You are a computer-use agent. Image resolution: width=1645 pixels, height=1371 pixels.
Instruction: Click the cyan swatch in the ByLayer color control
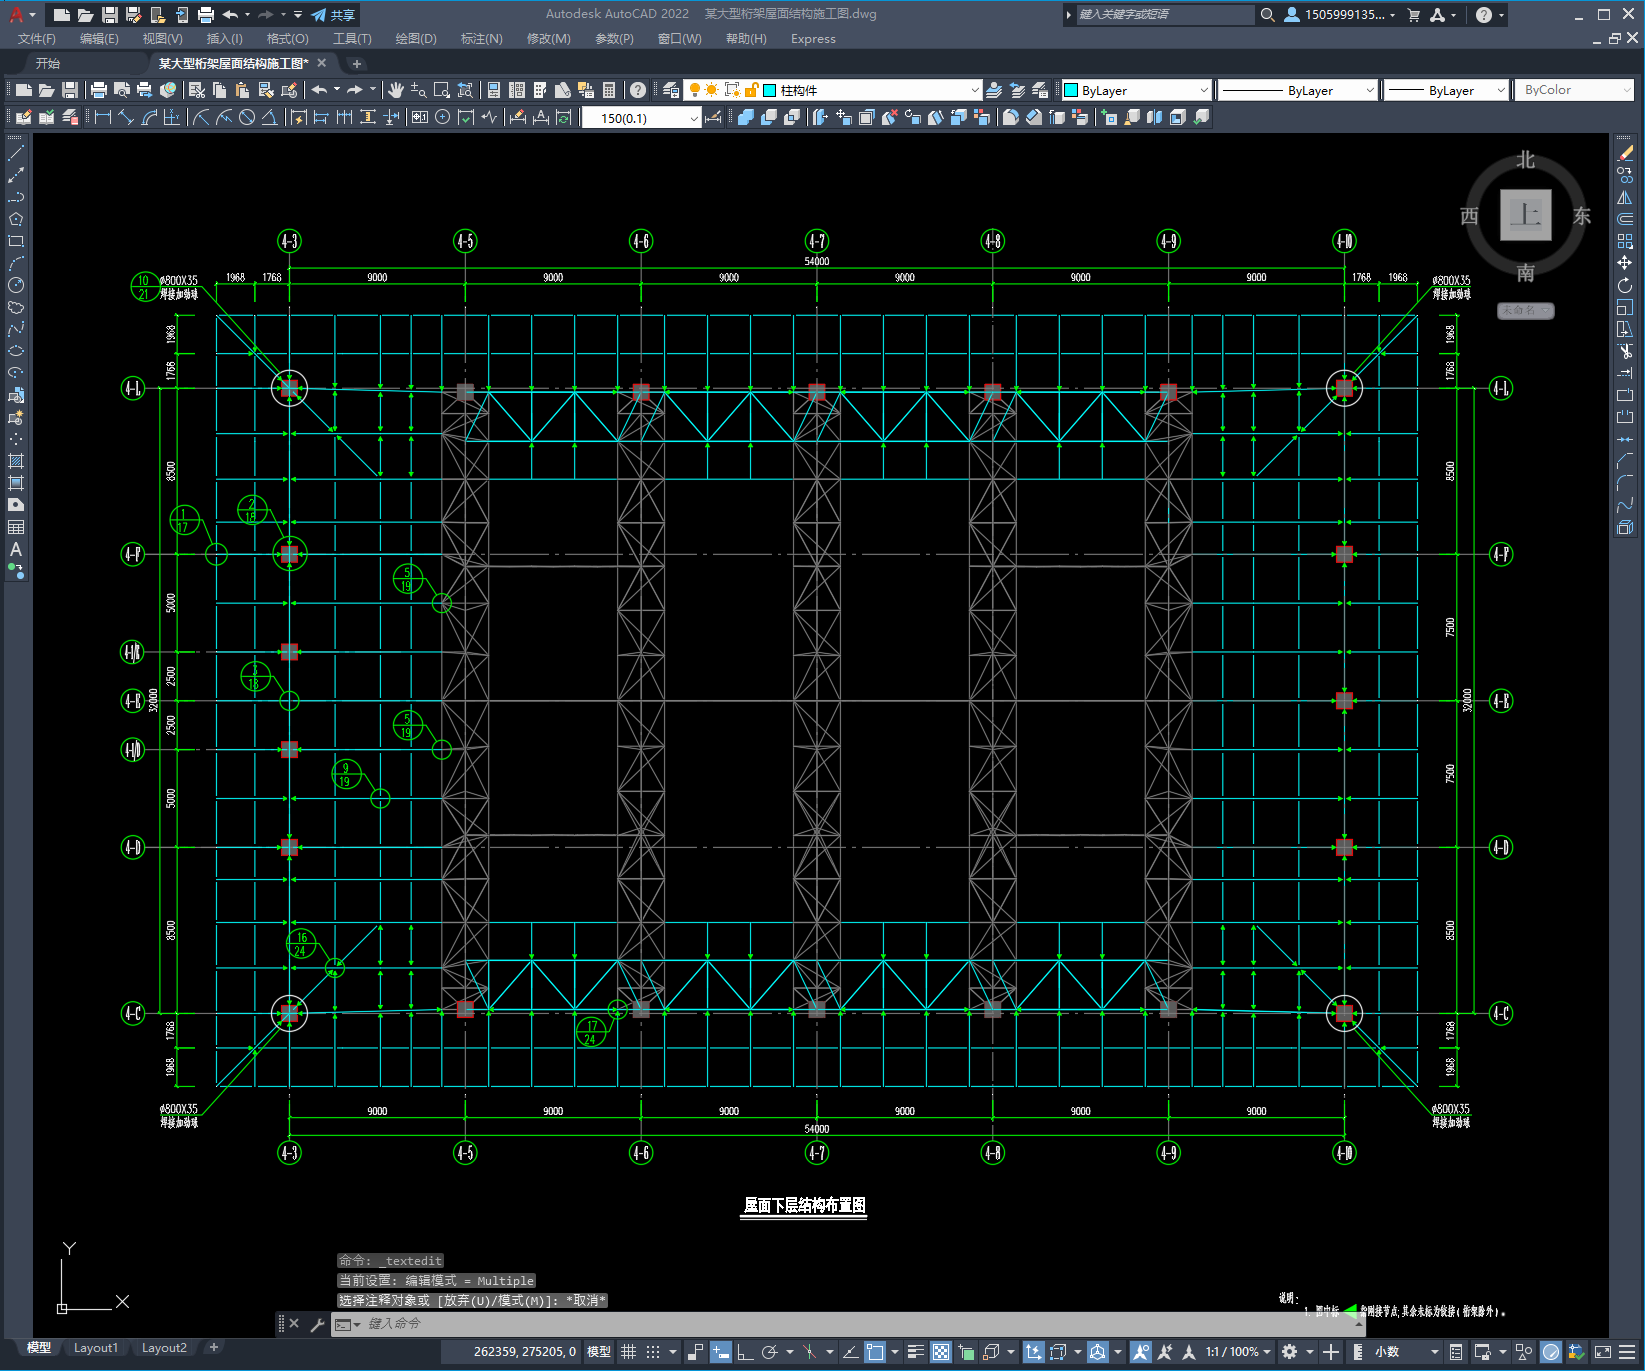click(1071, 90)
